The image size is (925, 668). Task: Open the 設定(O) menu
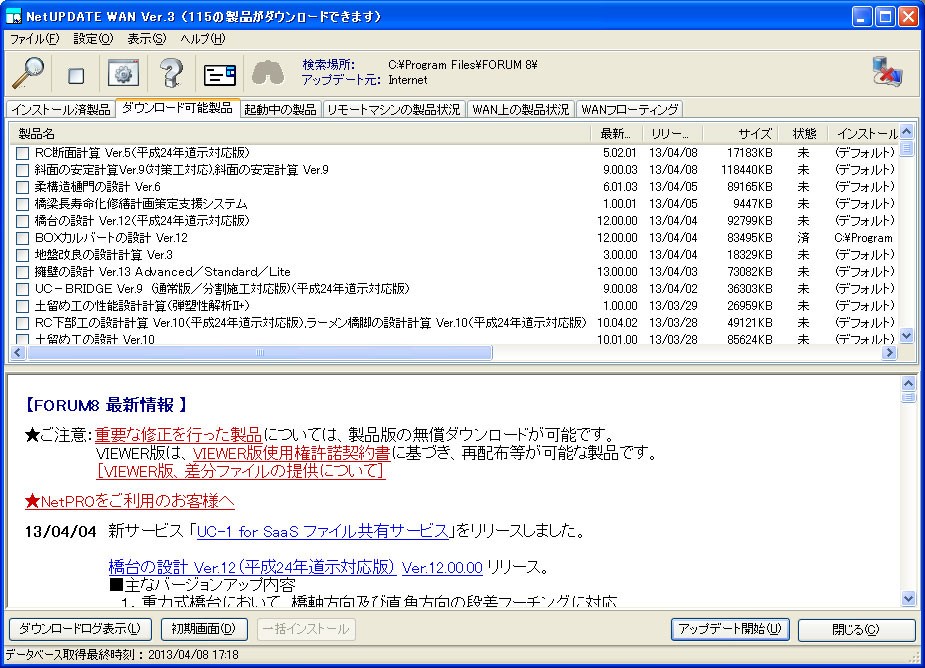pos(93,39)
